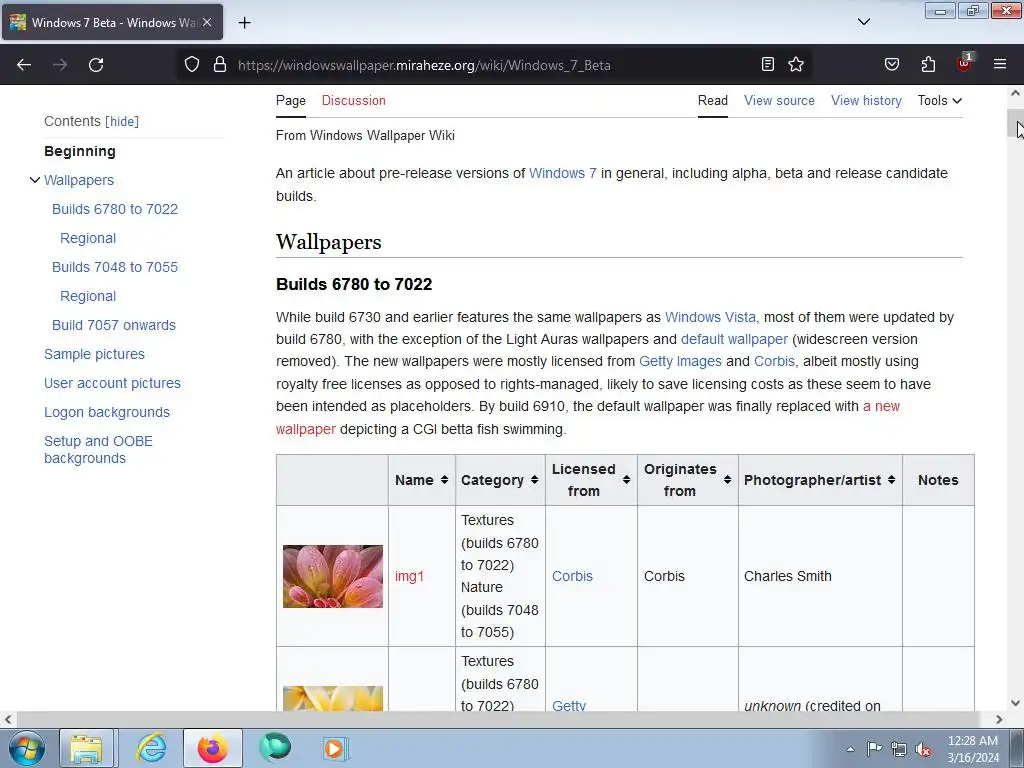
Task: Click the vertical page scrollbar thumb
Action: [x=1015, y=124]
